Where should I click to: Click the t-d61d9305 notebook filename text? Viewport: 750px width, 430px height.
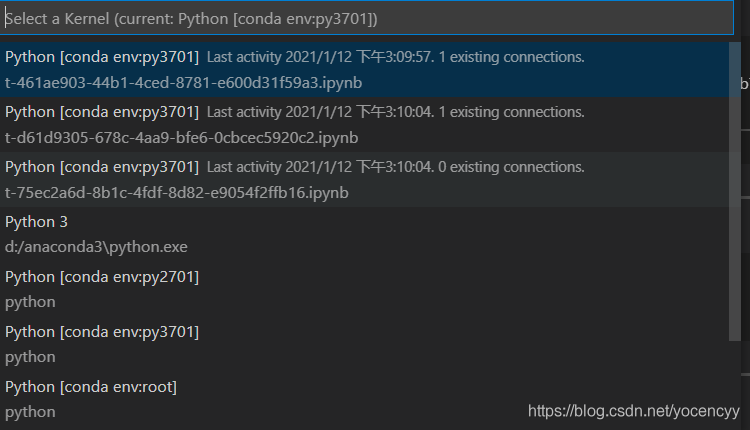pyautogui.click(x=181, y=137)
